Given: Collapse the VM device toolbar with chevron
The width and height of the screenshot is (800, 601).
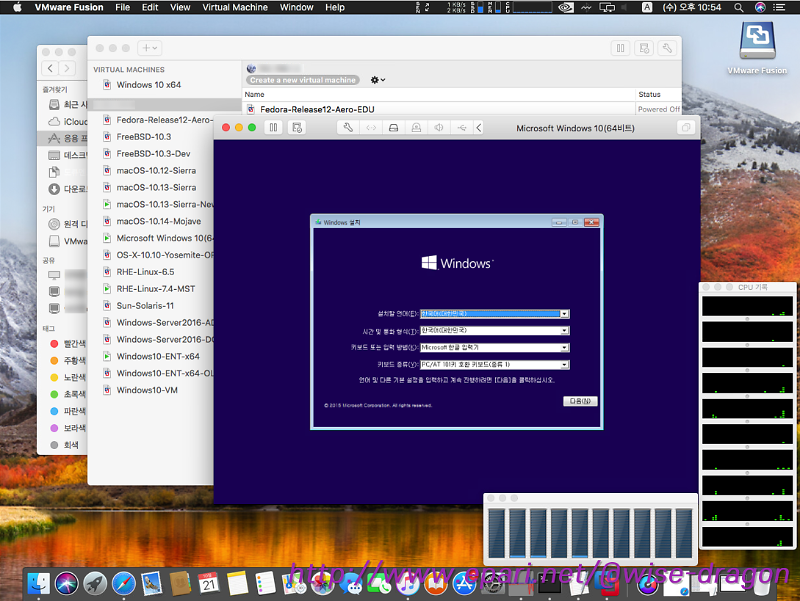Looking at the screenshot, I should click(x=479, y=128).
